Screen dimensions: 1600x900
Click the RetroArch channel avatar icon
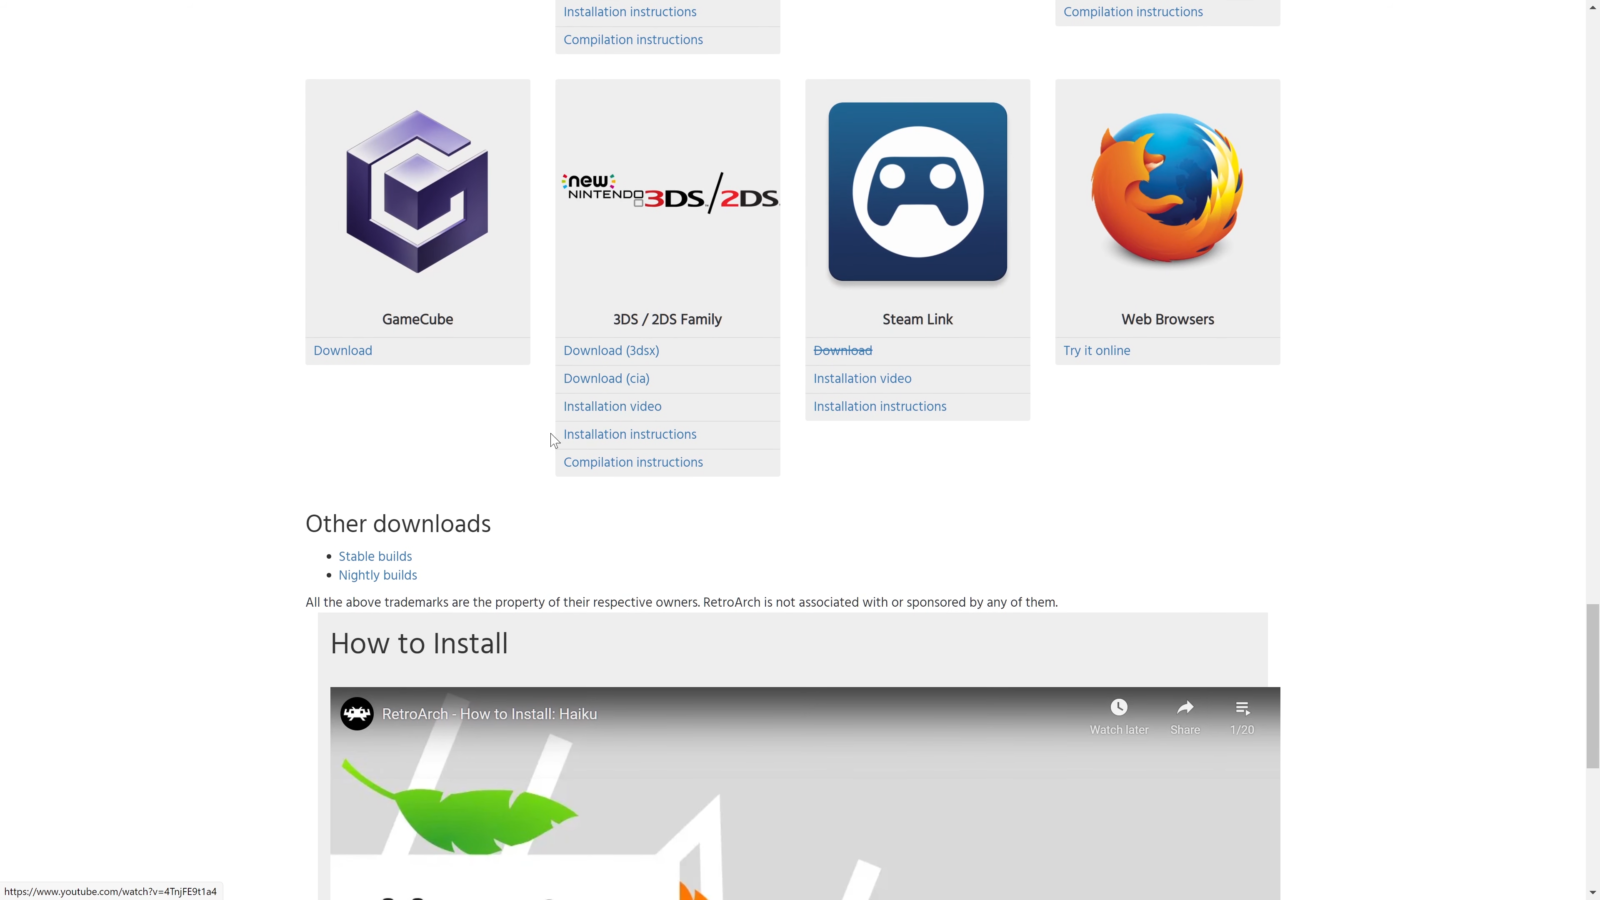[357, 714]
